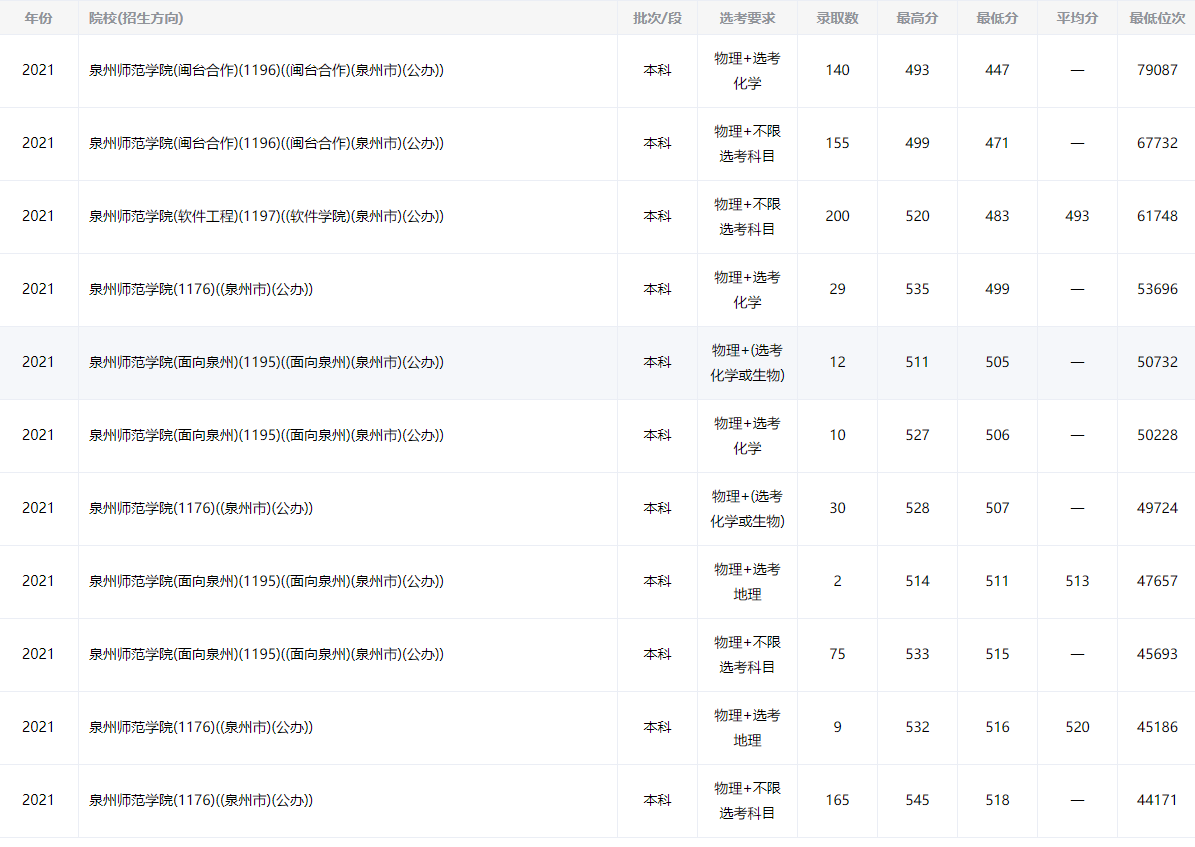The height and width of the screenshot is (847, 1195).
Task: Click the school name in rank 79087 row
Action: (x=266, y=70)
